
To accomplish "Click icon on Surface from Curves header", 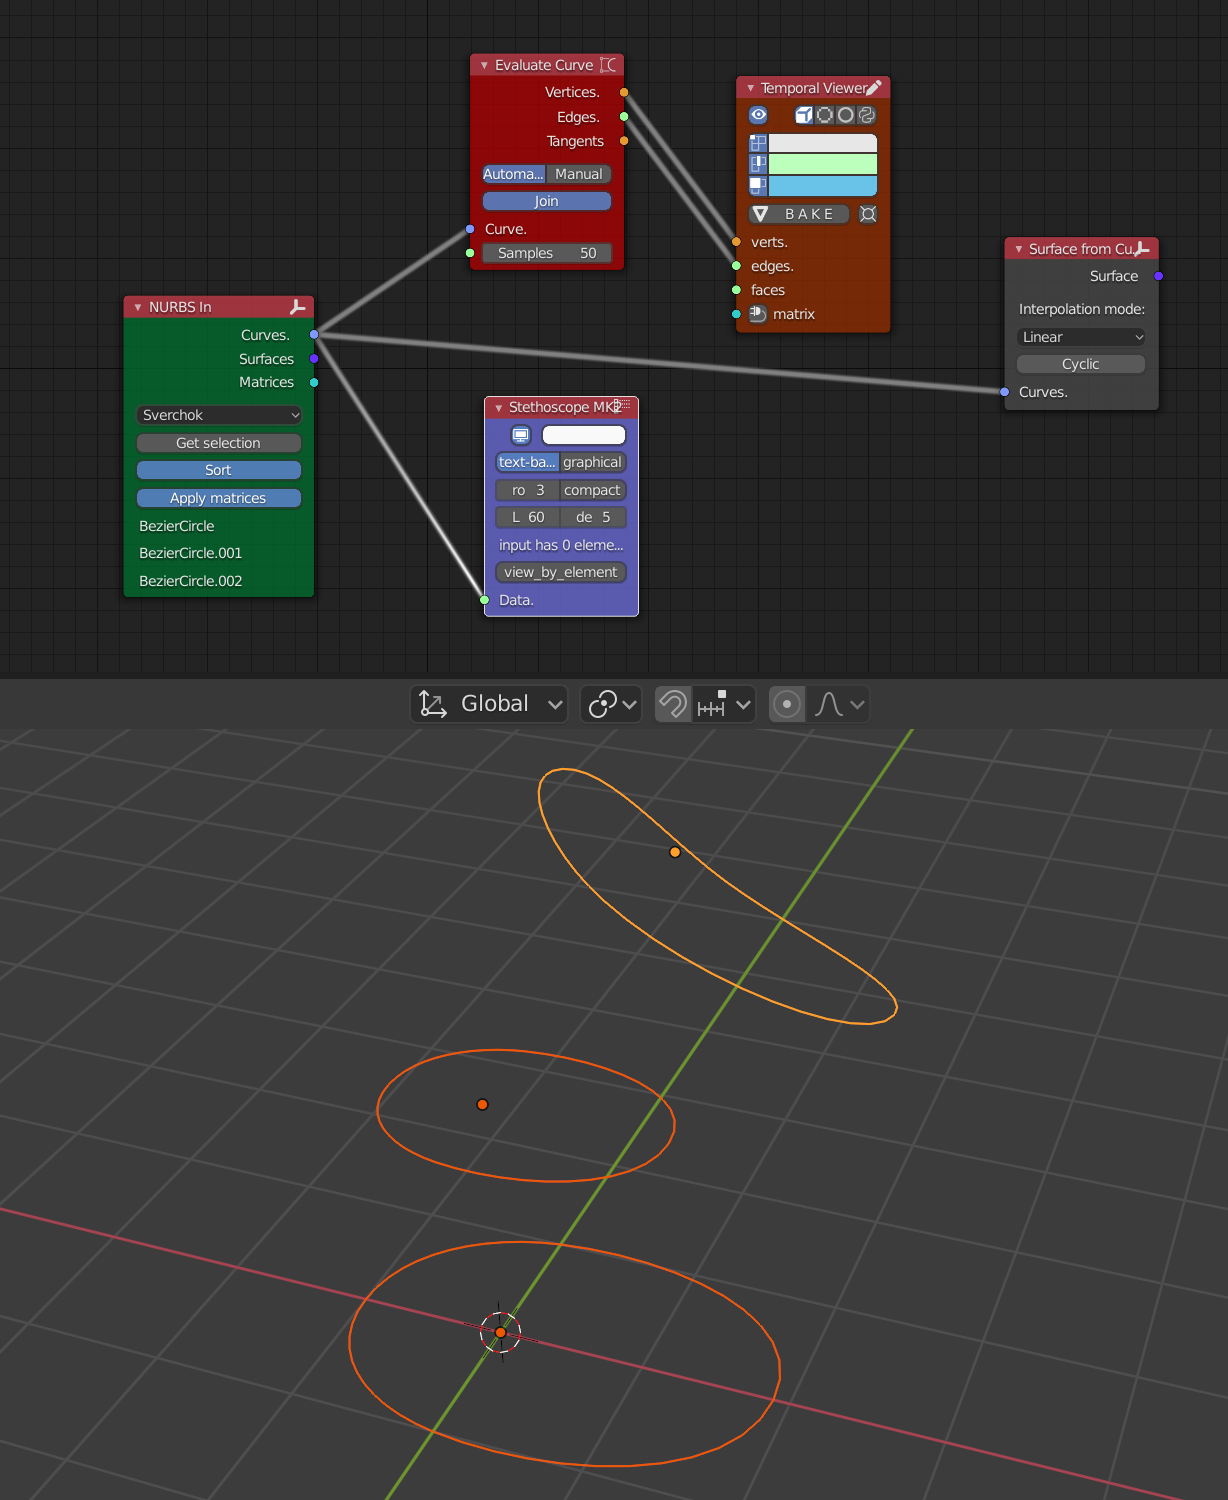I will click(1141, 249).
